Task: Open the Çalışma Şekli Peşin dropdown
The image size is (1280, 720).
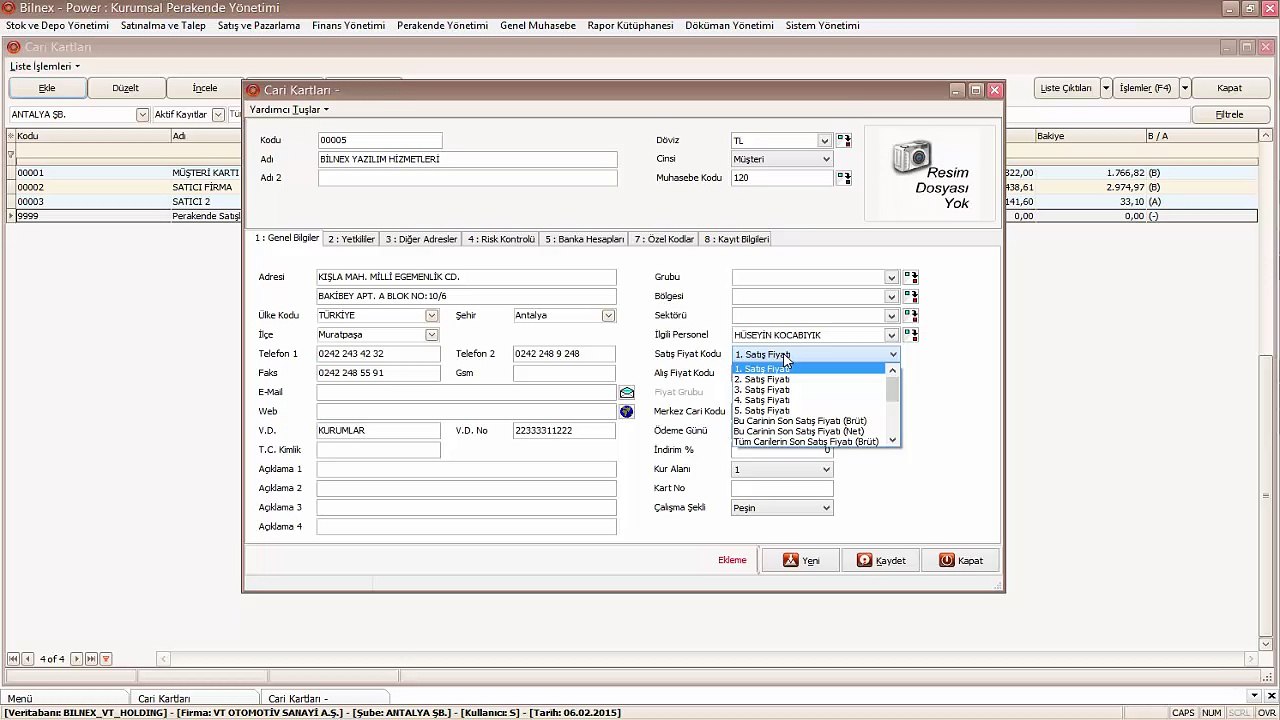Action: click(826, 508)
